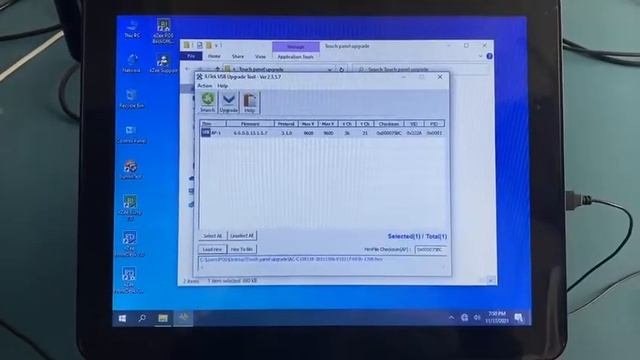Open the eZee POS BackOffice desktop icon
The height and width of the screenshot is (360, 640).
point(163,31)
